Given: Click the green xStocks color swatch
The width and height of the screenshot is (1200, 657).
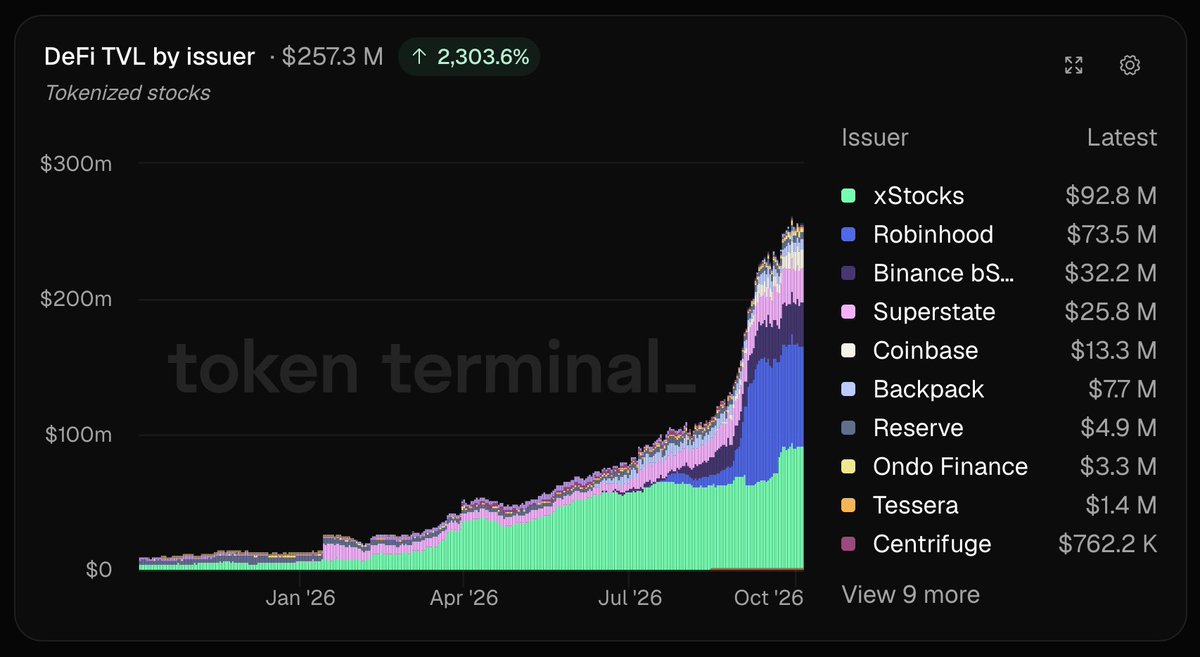Looking at the screenshot, I should tap(849, 196).
